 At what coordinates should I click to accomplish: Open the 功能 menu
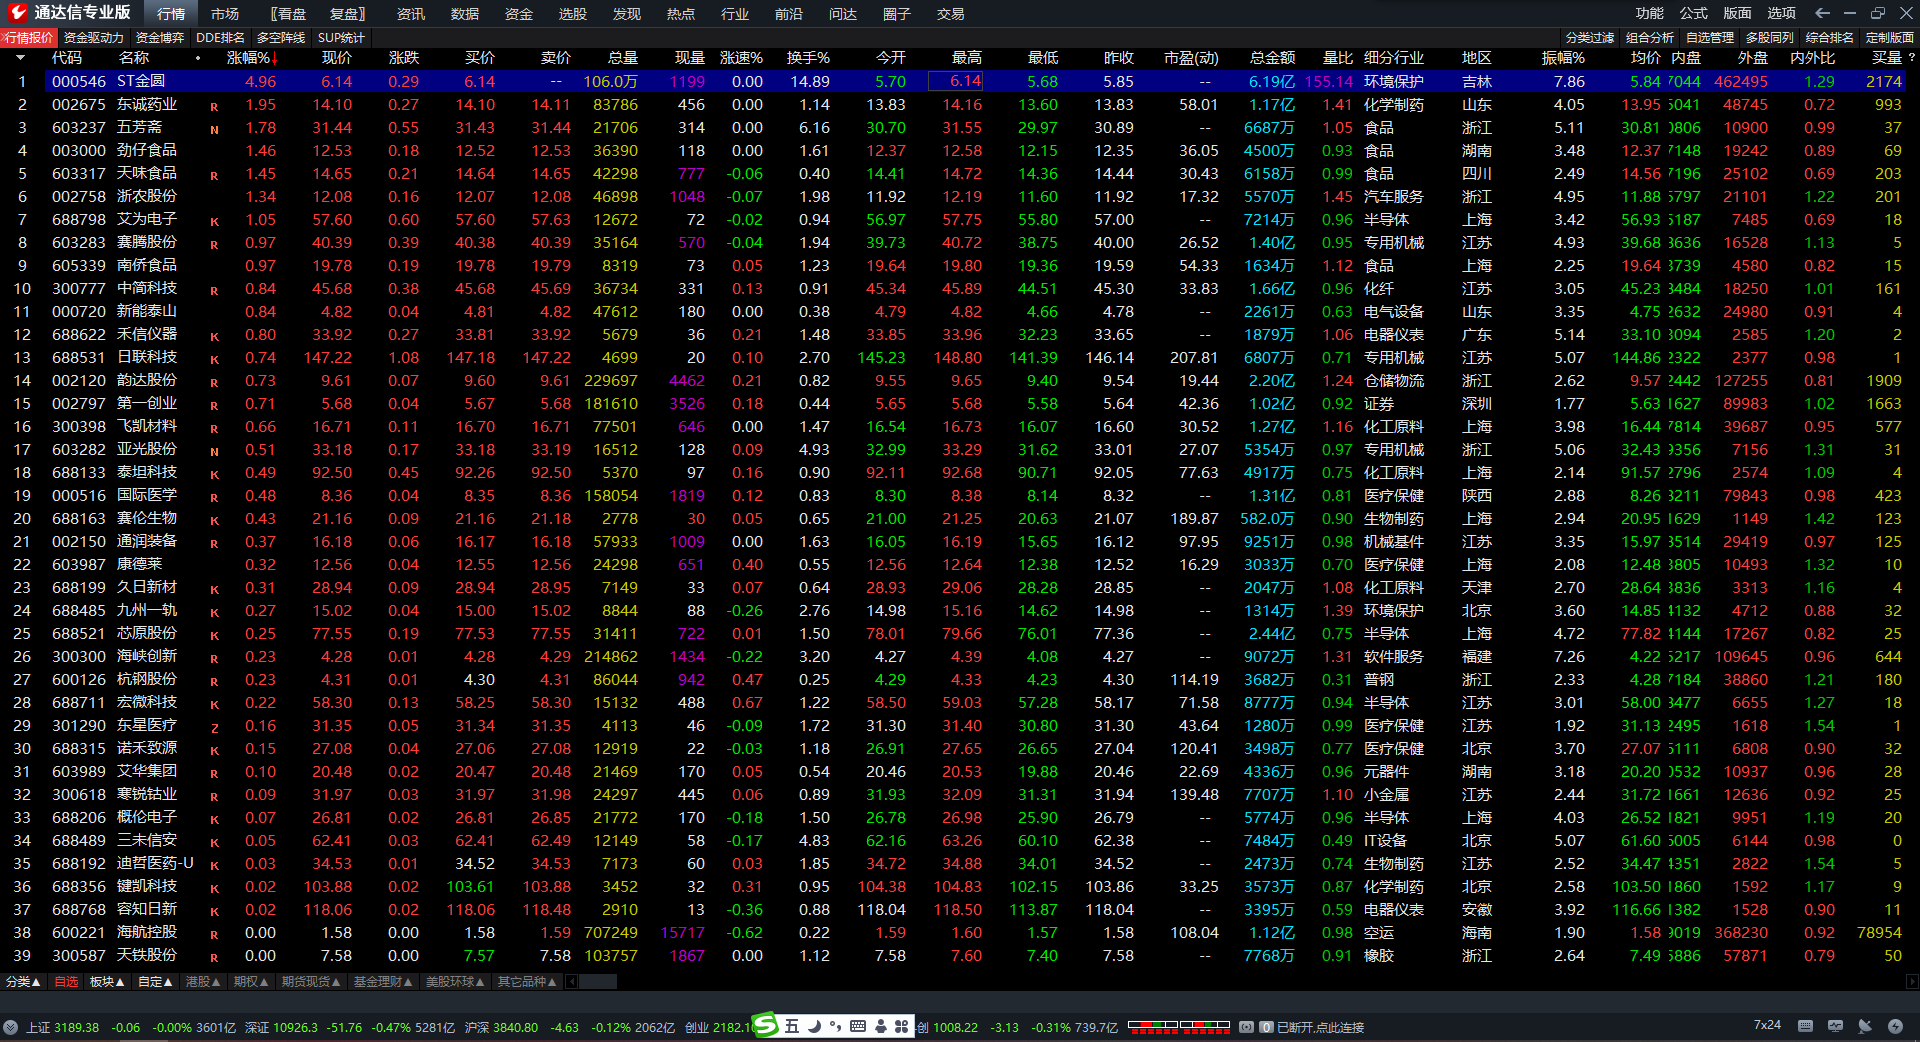click(x=1649, y=13)
